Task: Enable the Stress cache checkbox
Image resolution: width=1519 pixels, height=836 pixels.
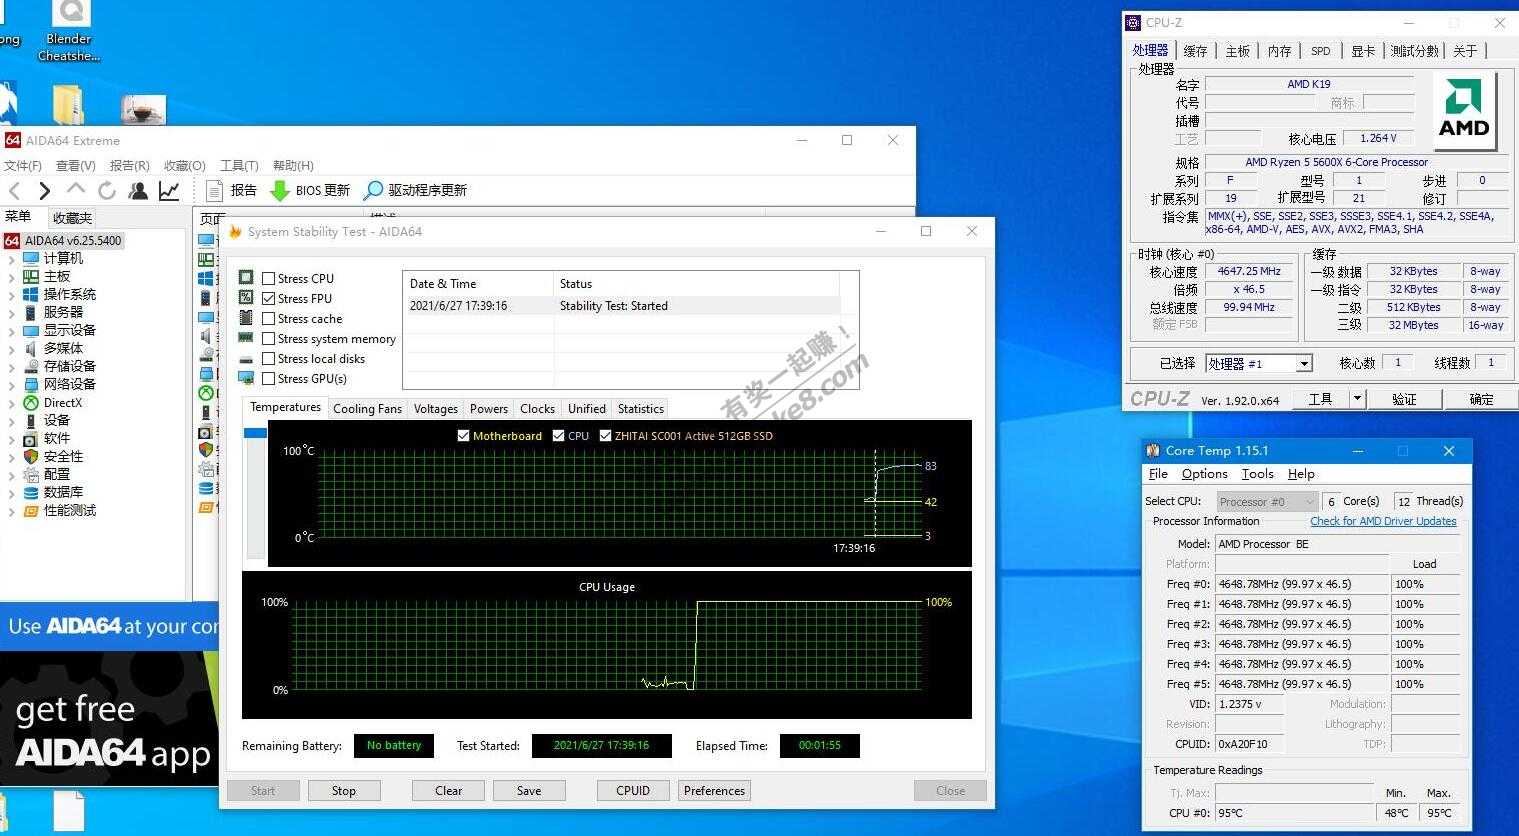Action: tap(268, 318)
